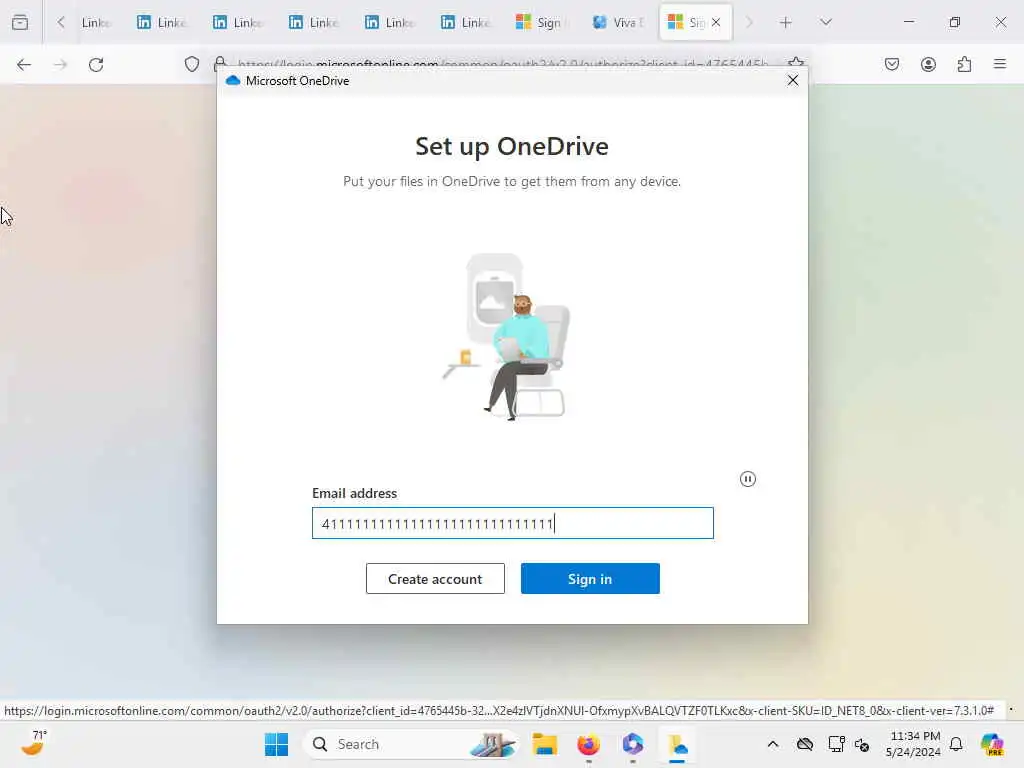Open the clock showing 11:34 PM

pos(914,744)
